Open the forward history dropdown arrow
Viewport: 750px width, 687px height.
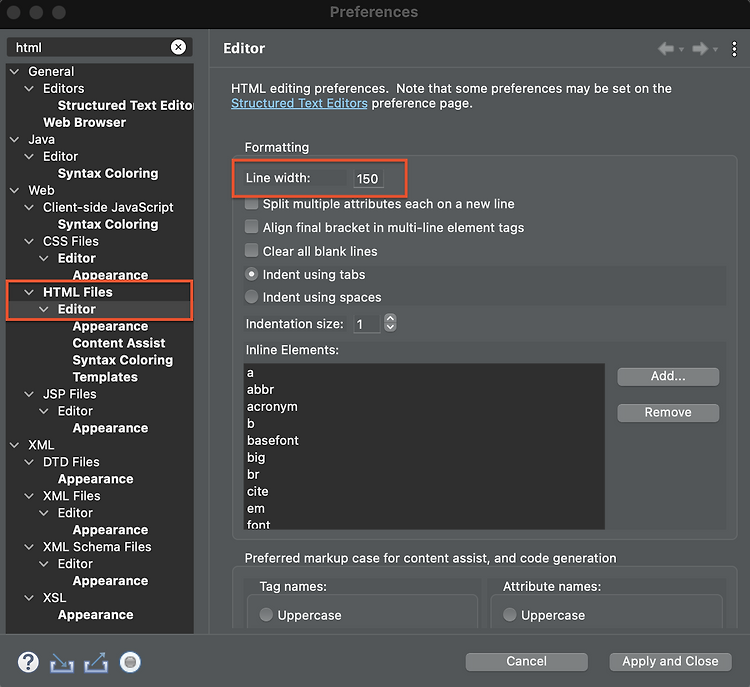715,49
